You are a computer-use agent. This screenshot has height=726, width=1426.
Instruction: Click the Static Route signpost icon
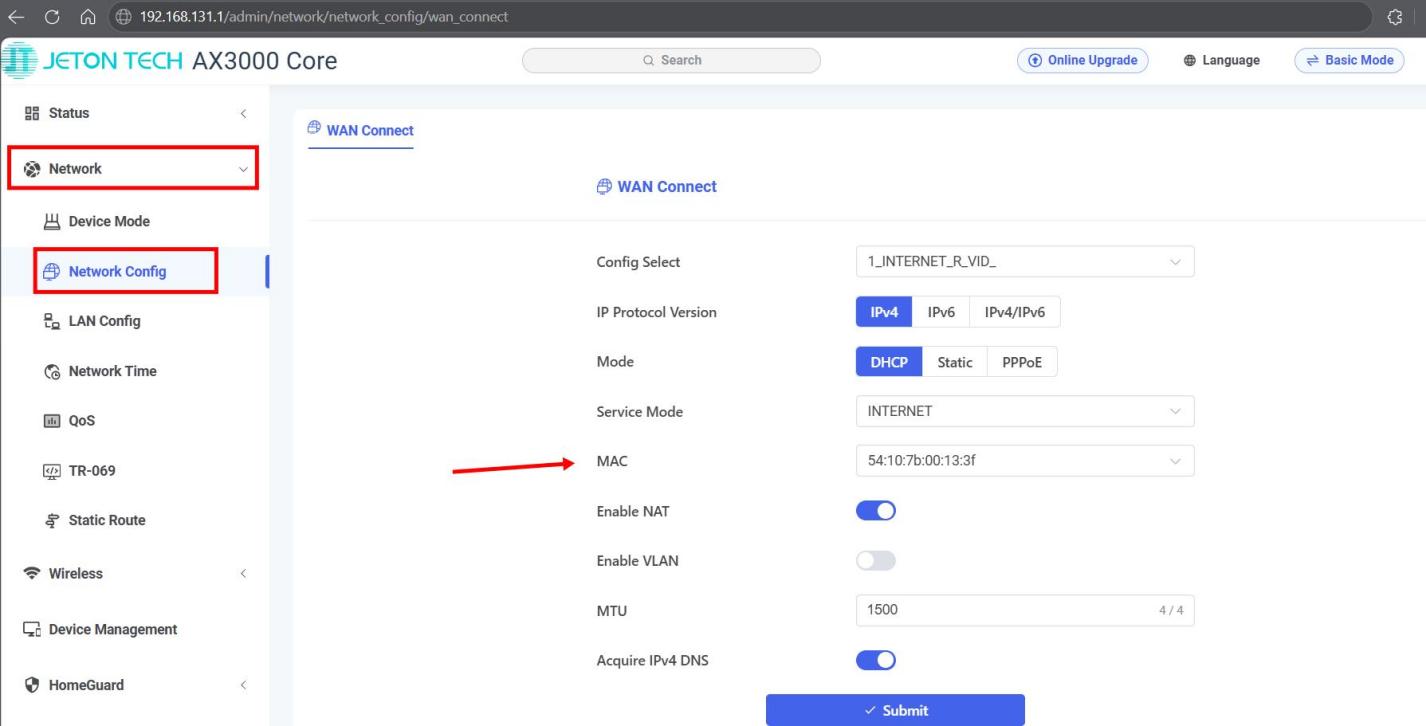click(x=52, y=520)
